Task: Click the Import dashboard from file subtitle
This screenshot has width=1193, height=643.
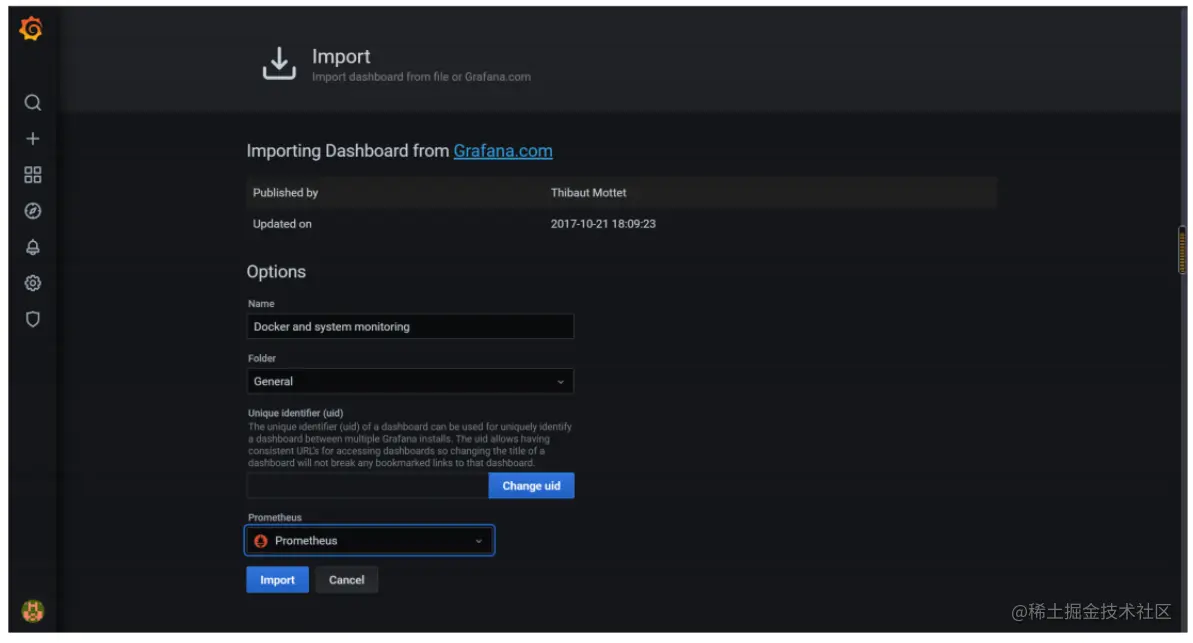Action: (422, 77)
